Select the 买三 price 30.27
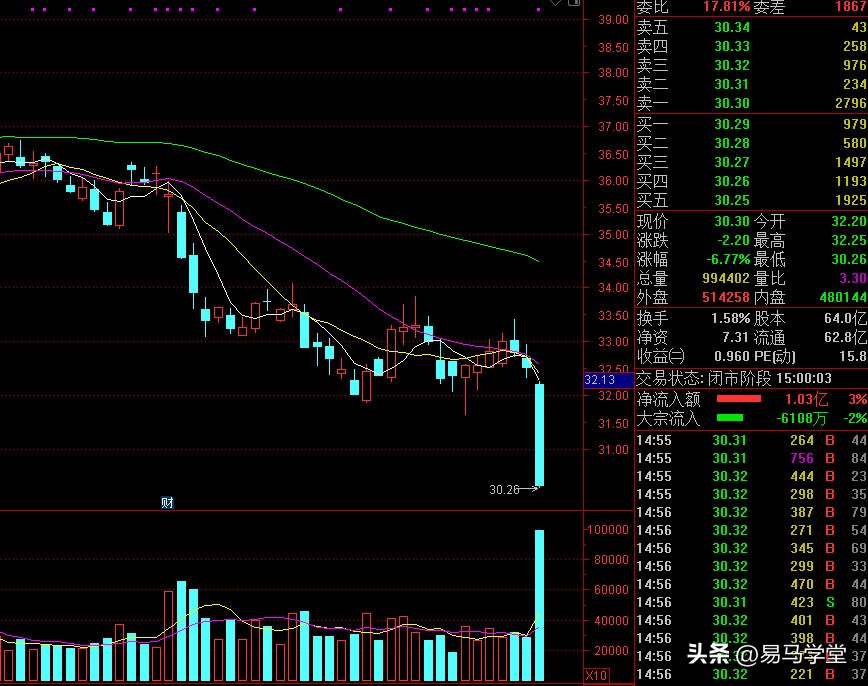Image resolution: width=868 pixels, height=686 pixels. coord(732,162)
